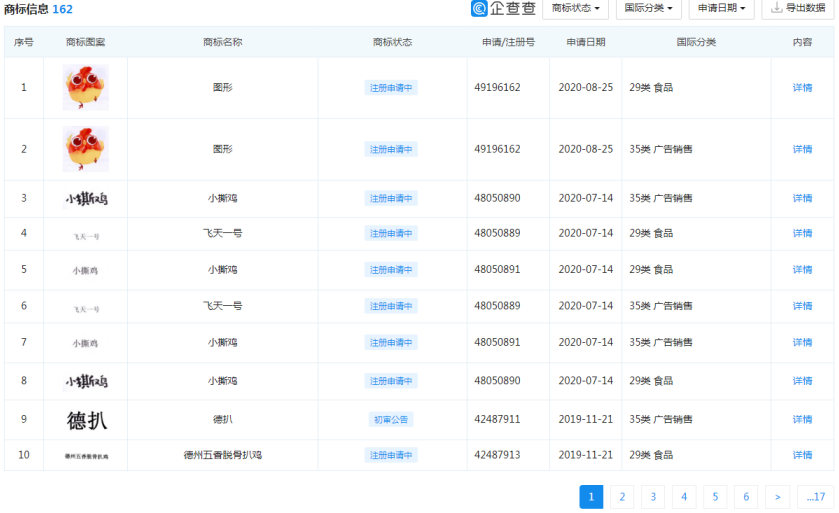
Task: Open 详情 link for row 1
Action: (x=802, y=88)
